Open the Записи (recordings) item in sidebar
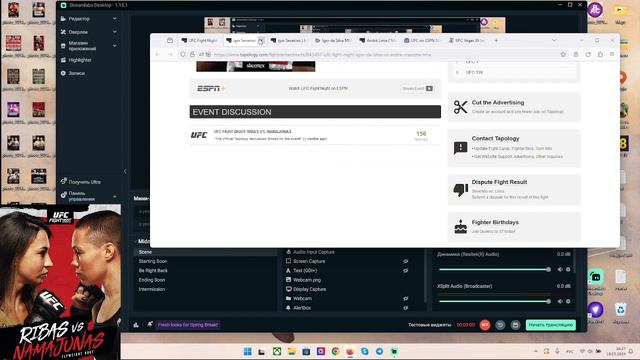 click(76, 73)
